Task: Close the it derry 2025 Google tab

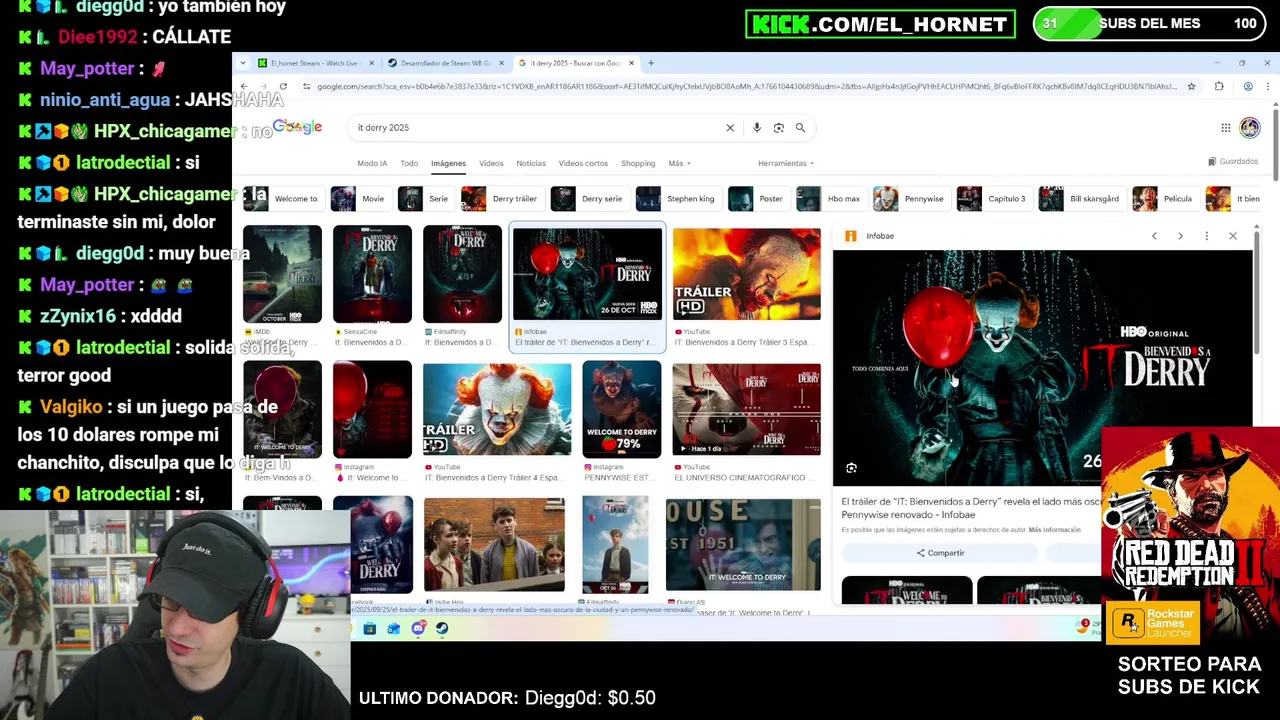Action: click(631, 63)
